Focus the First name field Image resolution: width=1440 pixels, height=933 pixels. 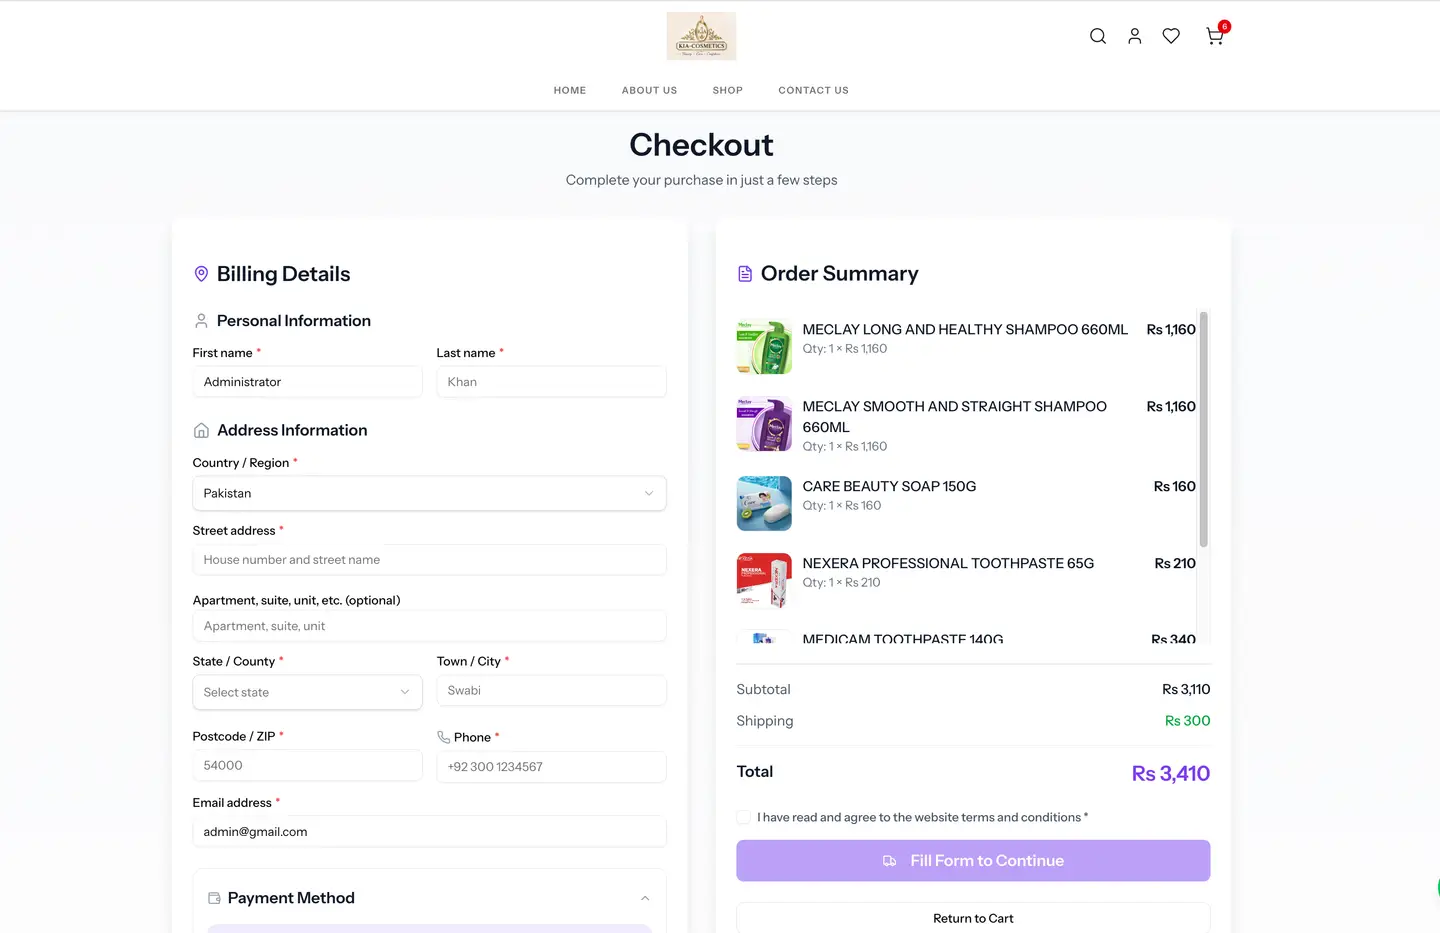[x=307, y=382]
